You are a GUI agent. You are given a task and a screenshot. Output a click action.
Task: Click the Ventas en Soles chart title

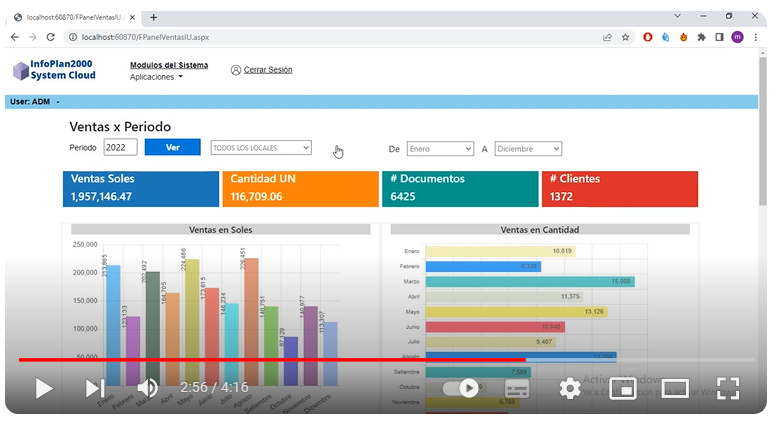(220, 230)
